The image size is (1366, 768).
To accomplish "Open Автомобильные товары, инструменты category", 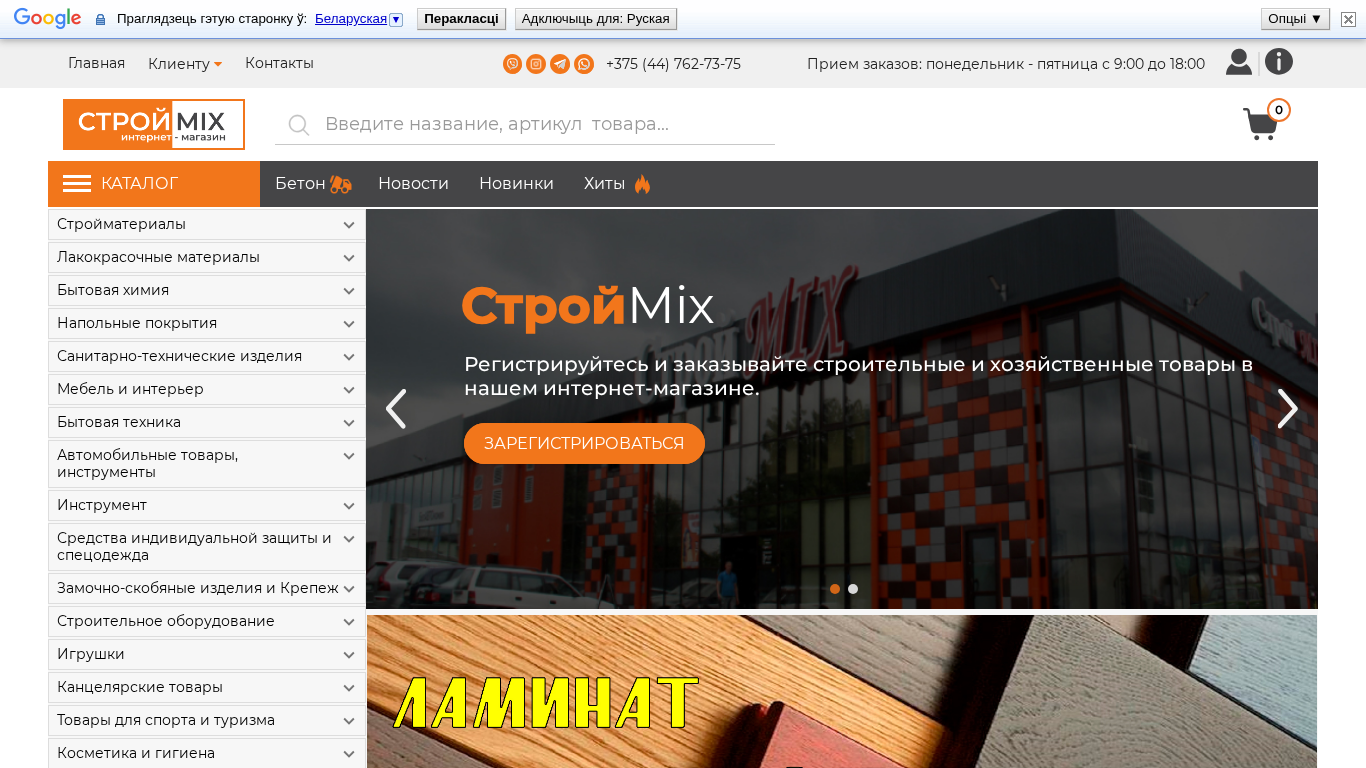I will click(207, 464).
